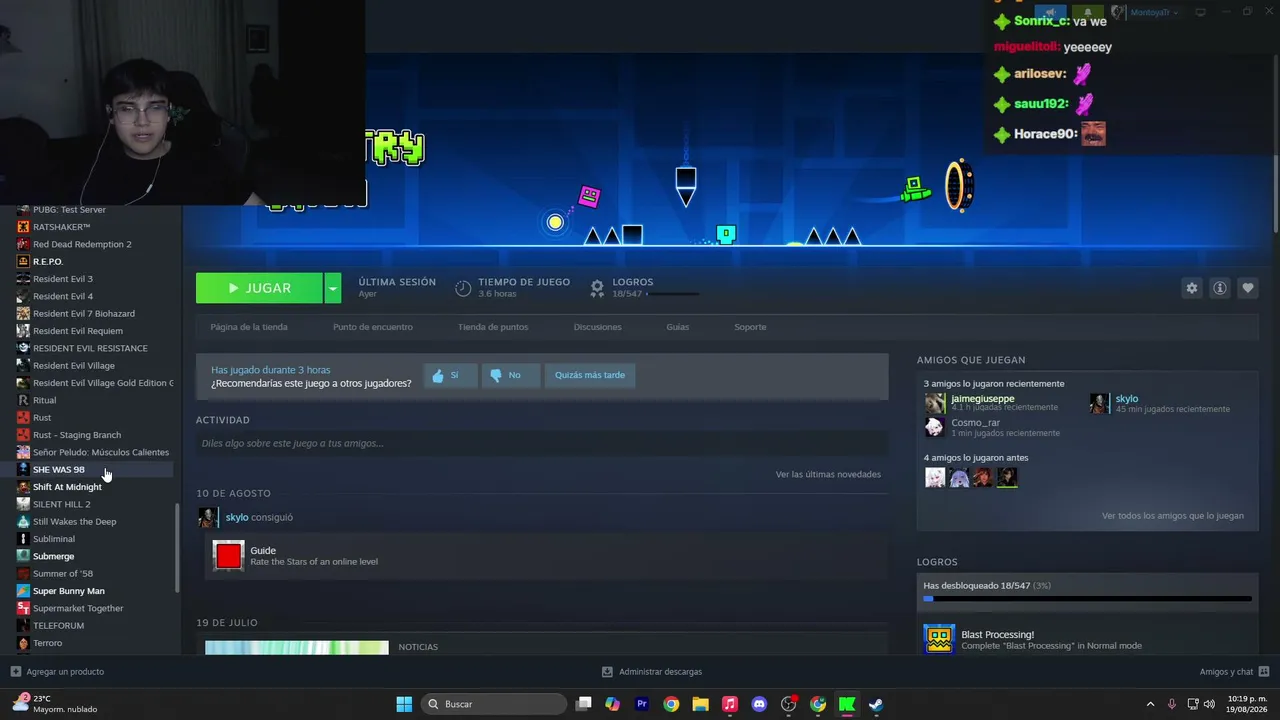Select PUBG: Test Server in library
1280x720 pixels.
pyautogui.click(x=69, y=210)
